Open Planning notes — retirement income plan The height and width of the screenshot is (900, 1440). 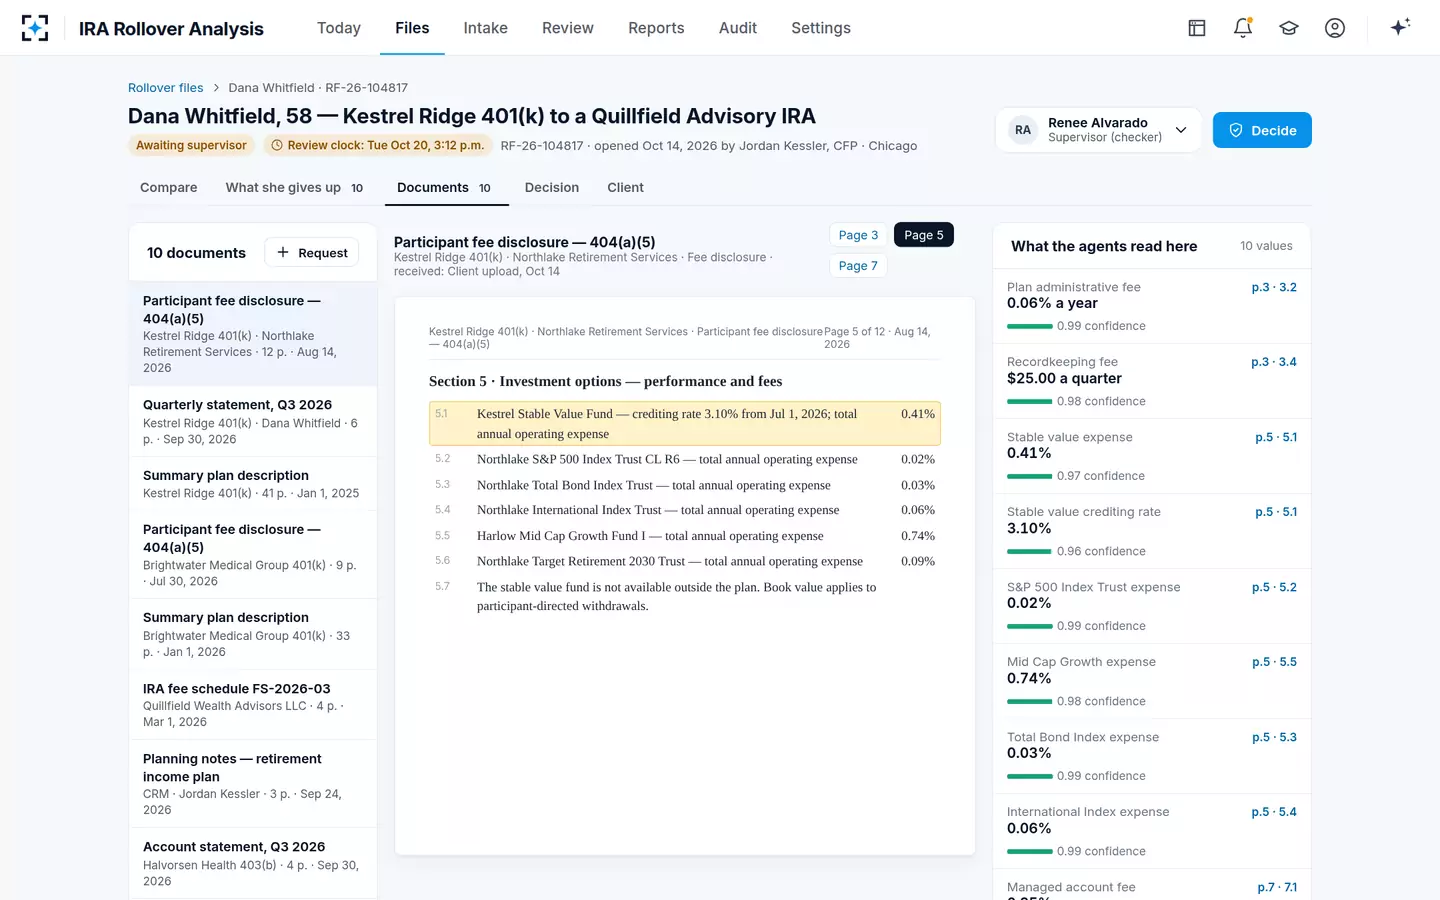[253, 784]
